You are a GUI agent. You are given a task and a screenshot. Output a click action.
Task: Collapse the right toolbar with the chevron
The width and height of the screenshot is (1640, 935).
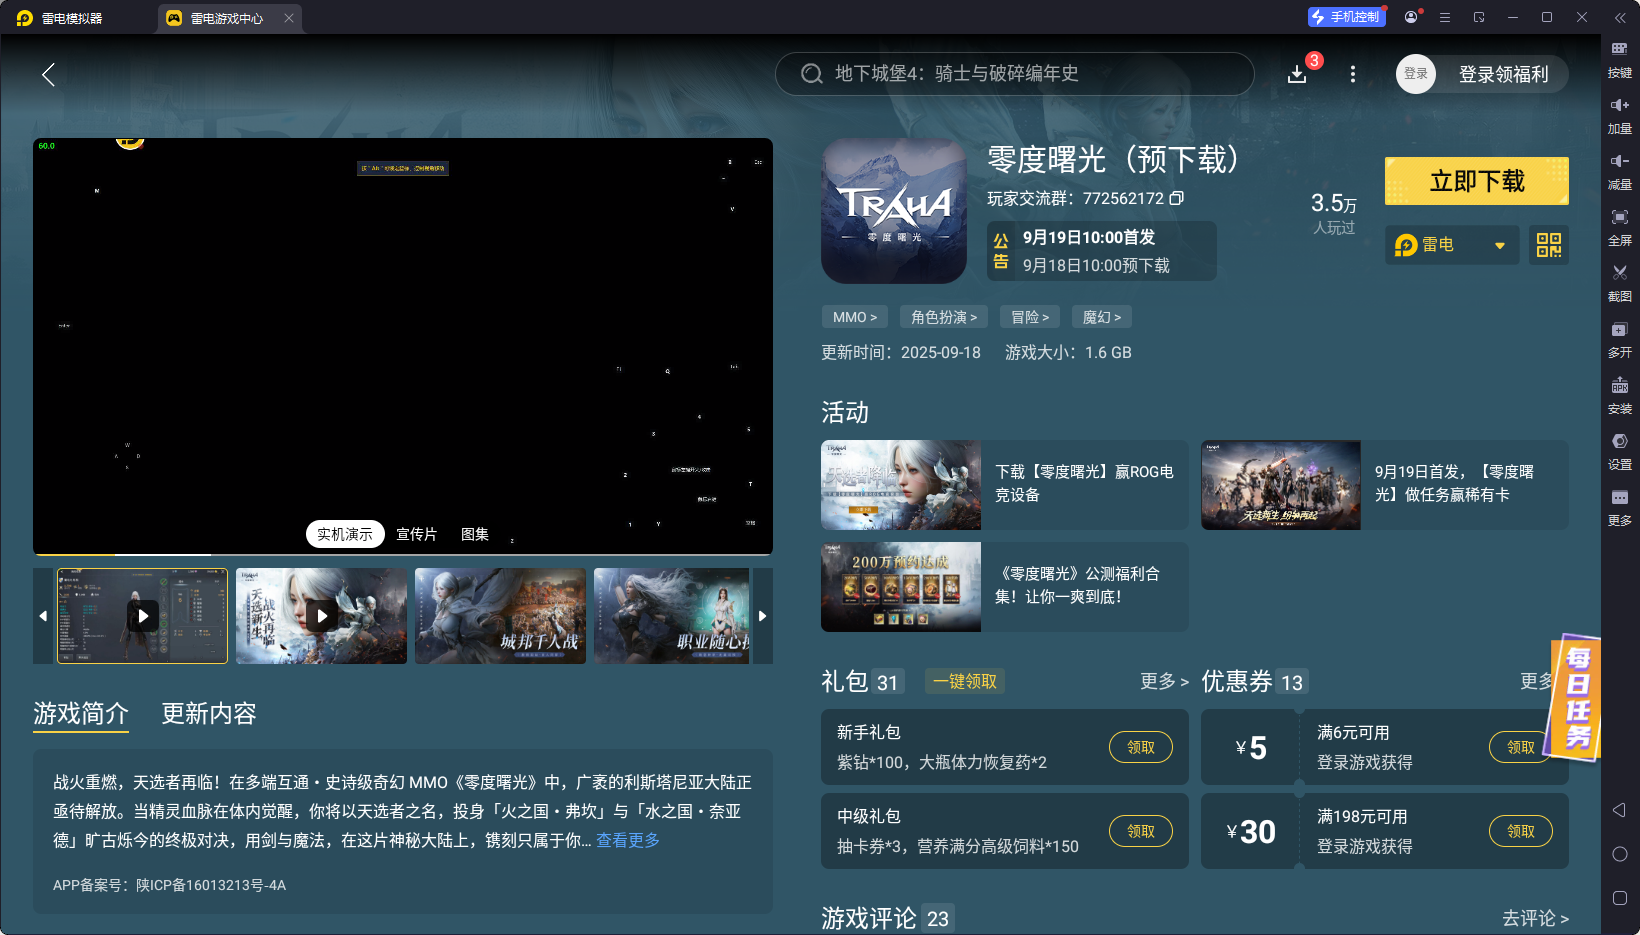(1622, 17)
